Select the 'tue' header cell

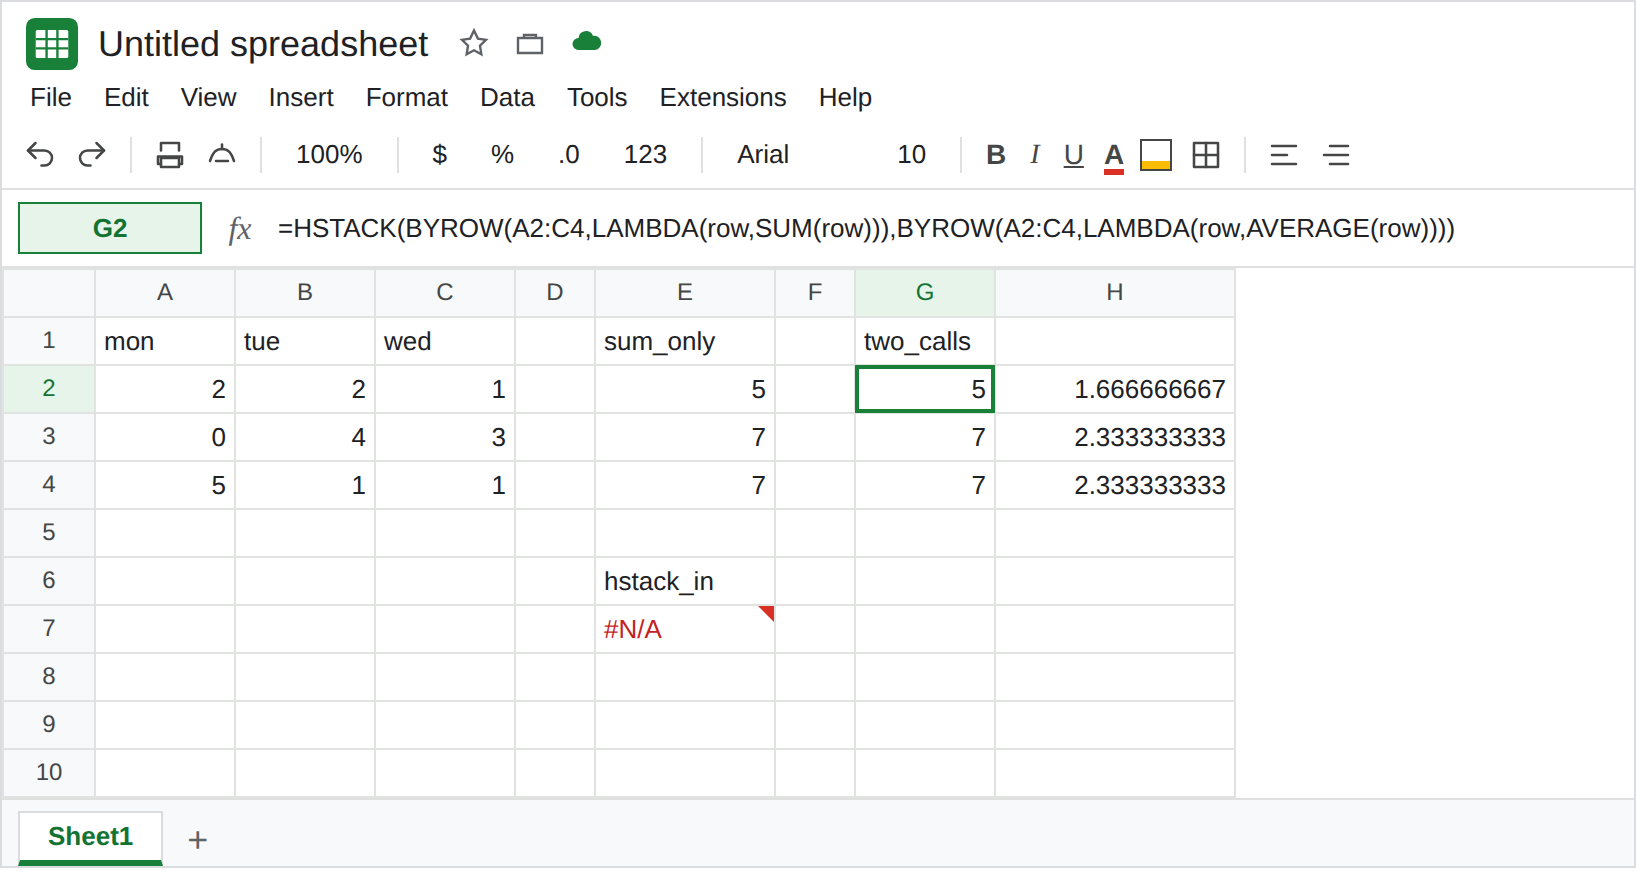point(305,341)
